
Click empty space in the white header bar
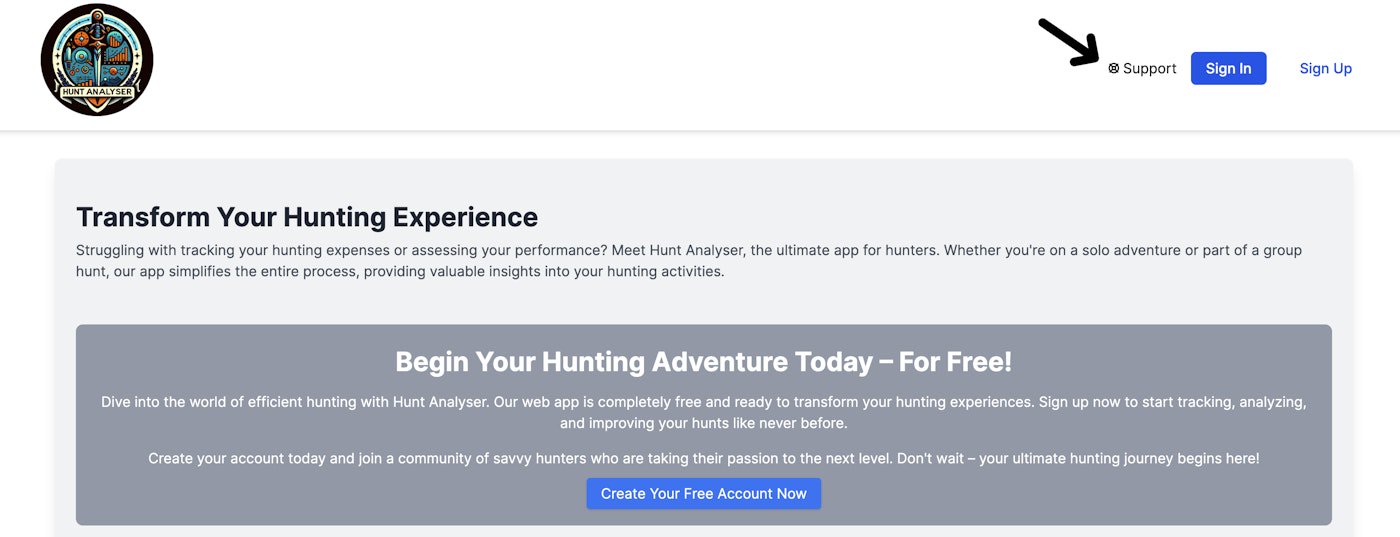(x=600, y=65)
